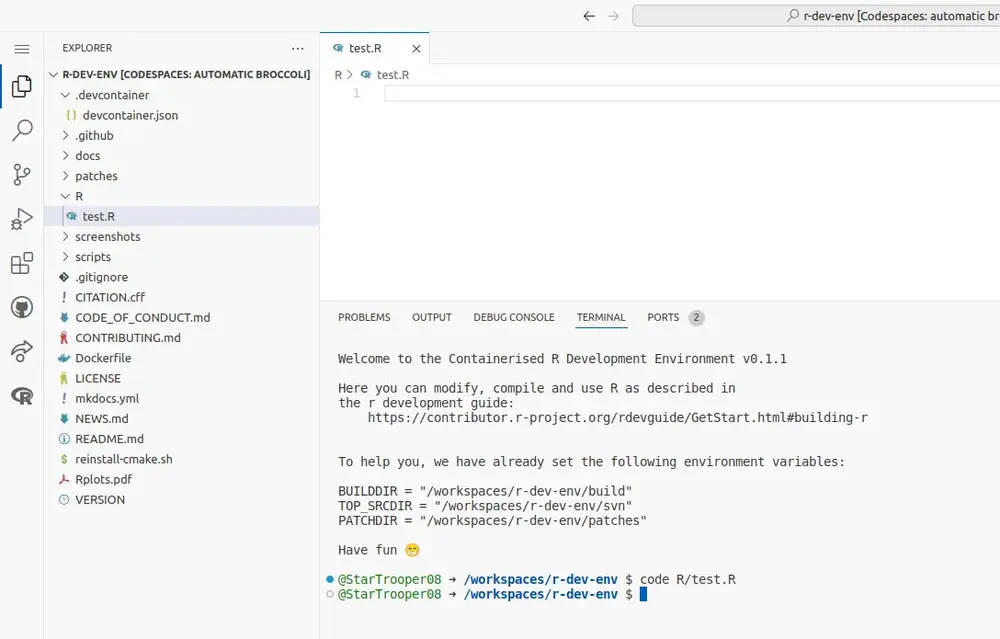The height and width of the screenshot is (639, 1000).
Task: Open the Extensions view
Action: 21,264
